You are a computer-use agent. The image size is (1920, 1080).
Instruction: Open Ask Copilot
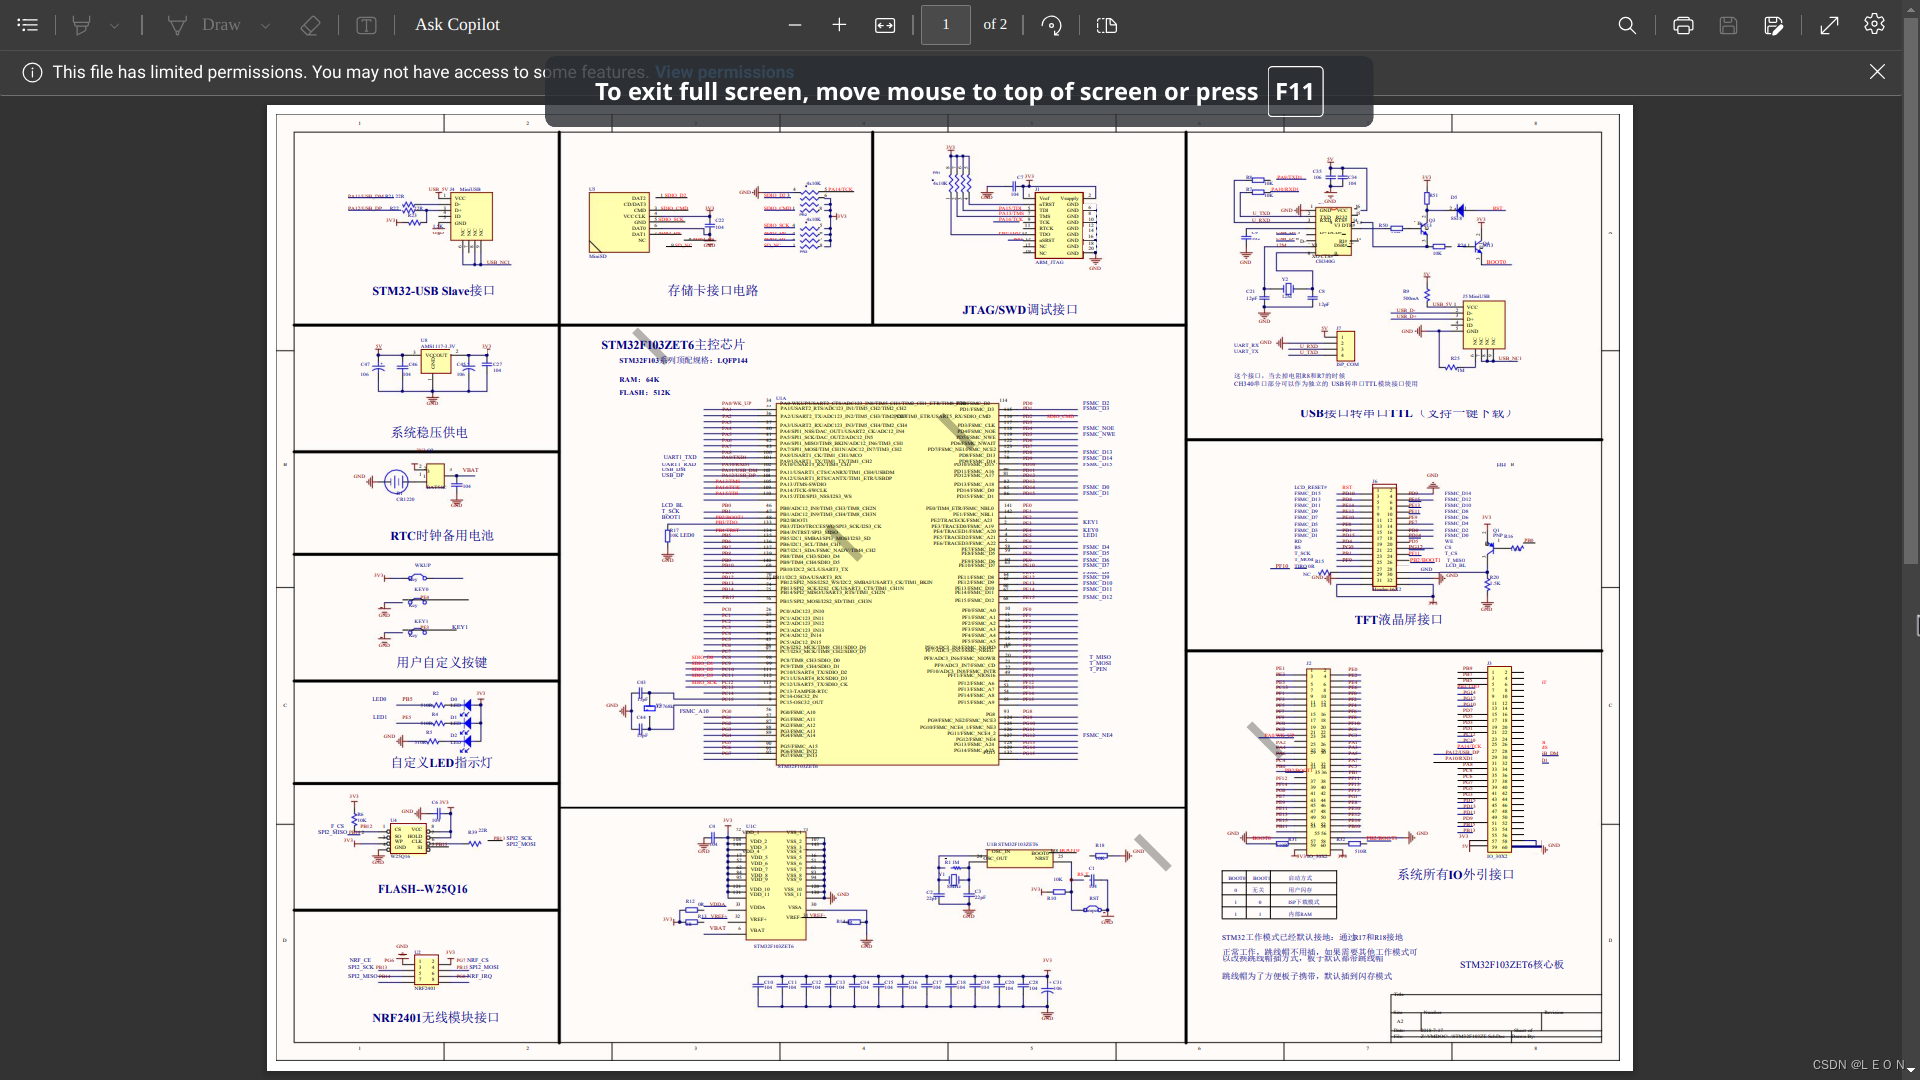457,25
